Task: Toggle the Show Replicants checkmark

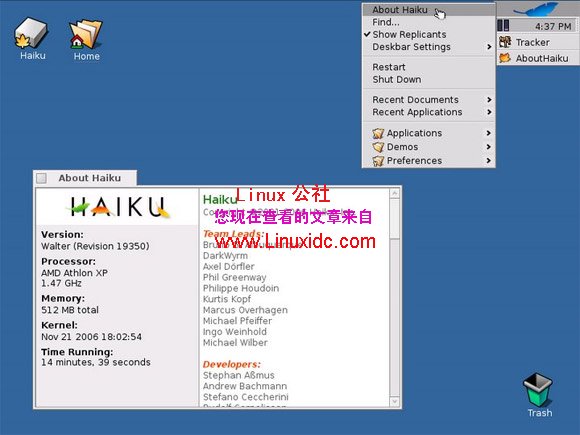Action: (x=367, y=34)
